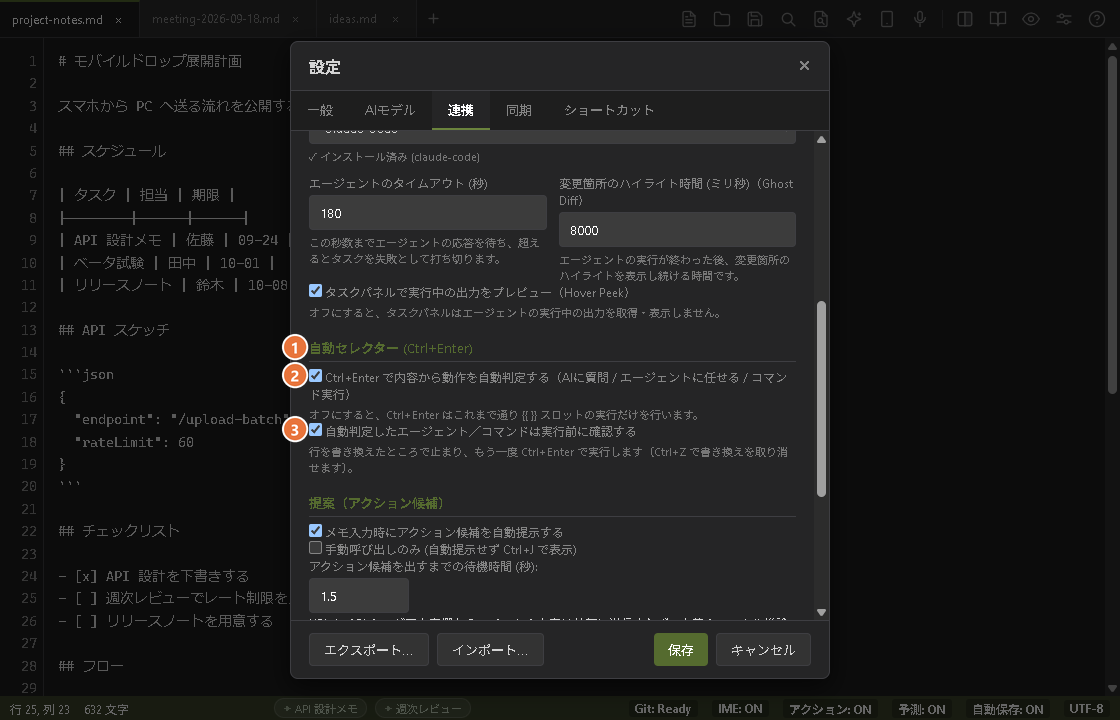Select the 連携 settings tab
This screenshot has height=720, width=1120.
tap(461, 110)
